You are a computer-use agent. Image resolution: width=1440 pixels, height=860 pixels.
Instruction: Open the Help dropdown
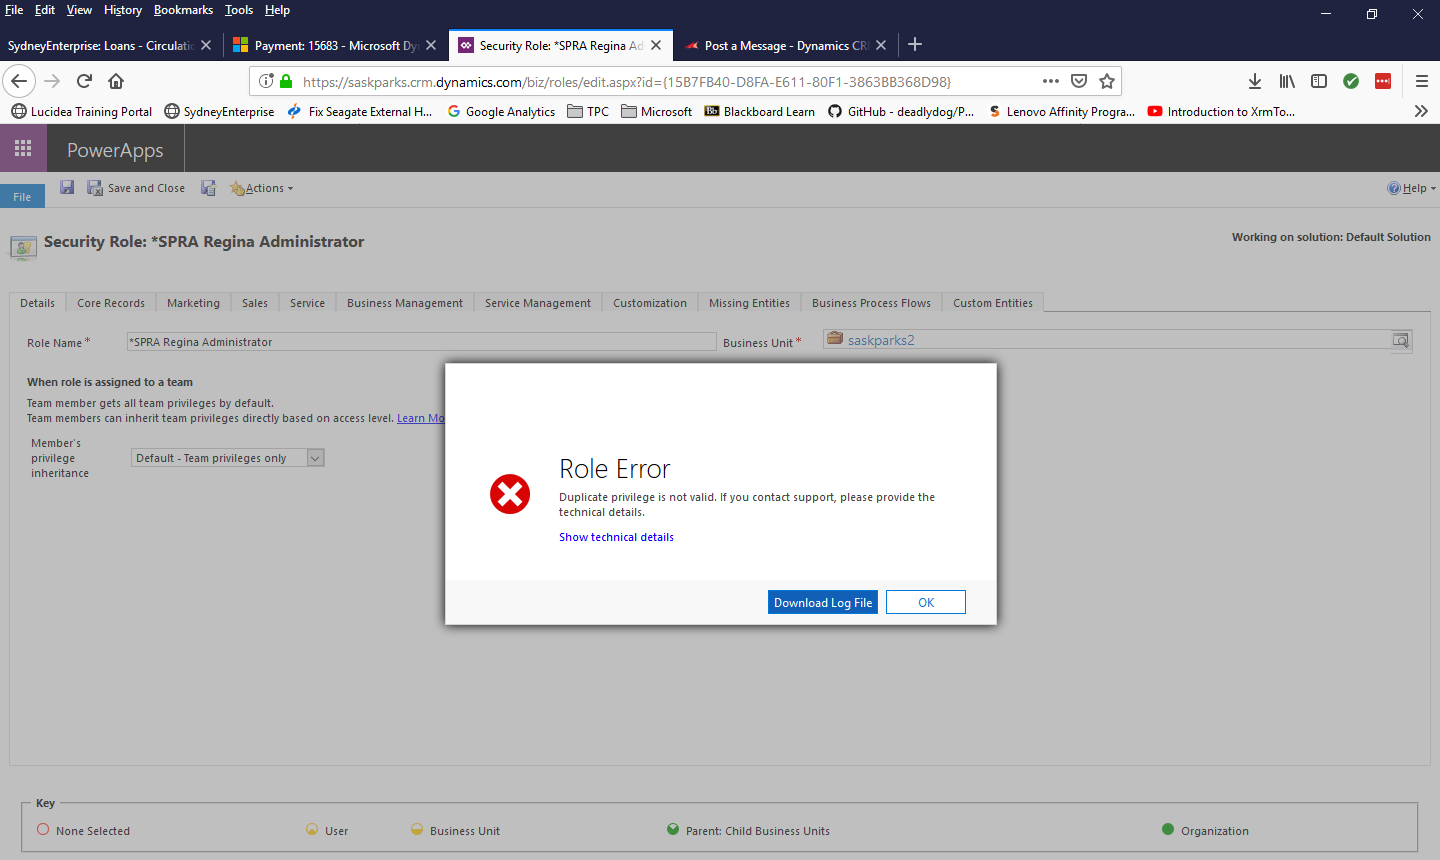click(x=1411, y=188)
